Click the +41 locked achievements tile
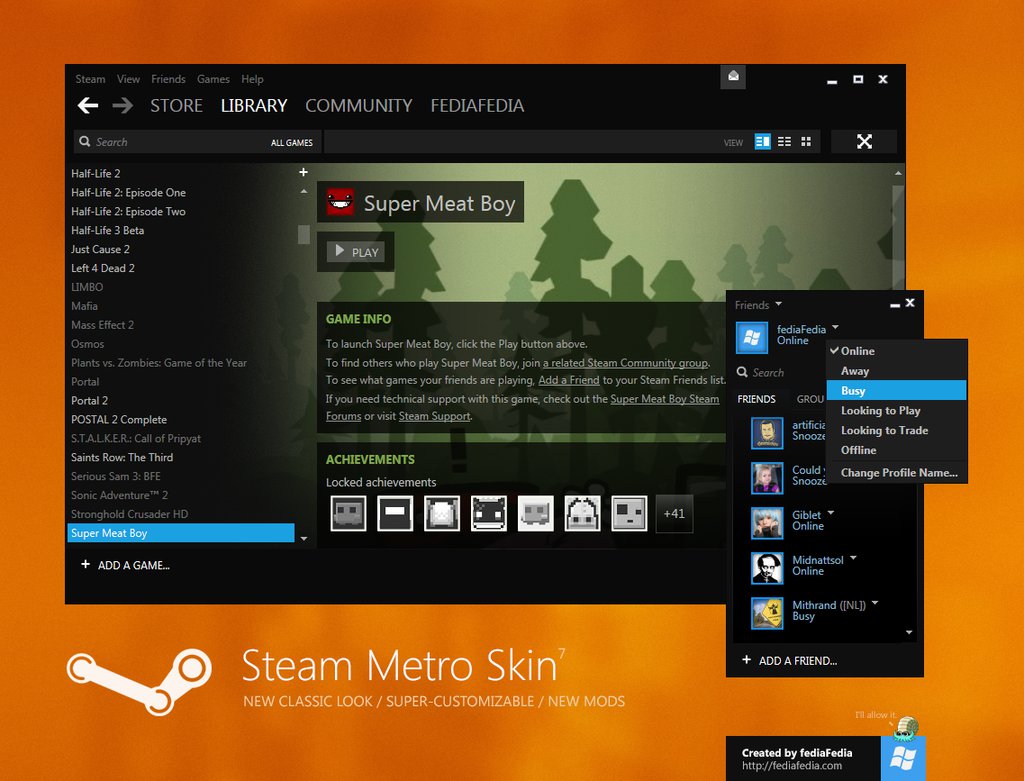 click(x=674, y=514)
